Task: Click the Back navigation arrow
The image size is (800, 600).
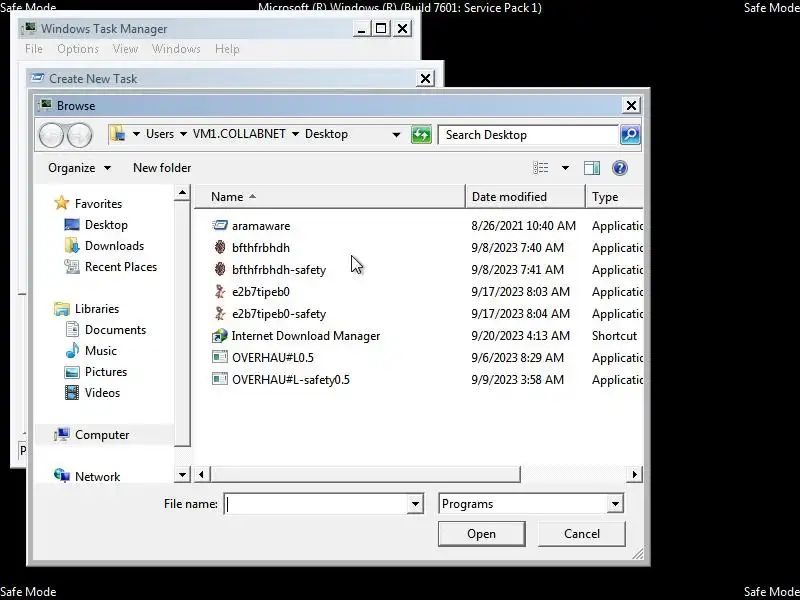Action: [x=51, y=135]
